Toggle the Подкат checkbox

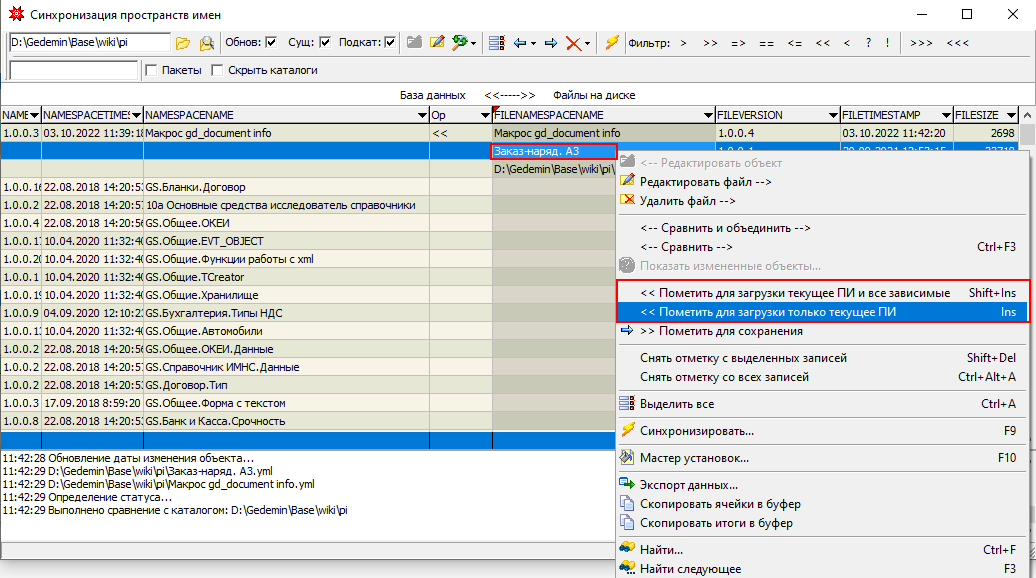click(x=390, y=43)
